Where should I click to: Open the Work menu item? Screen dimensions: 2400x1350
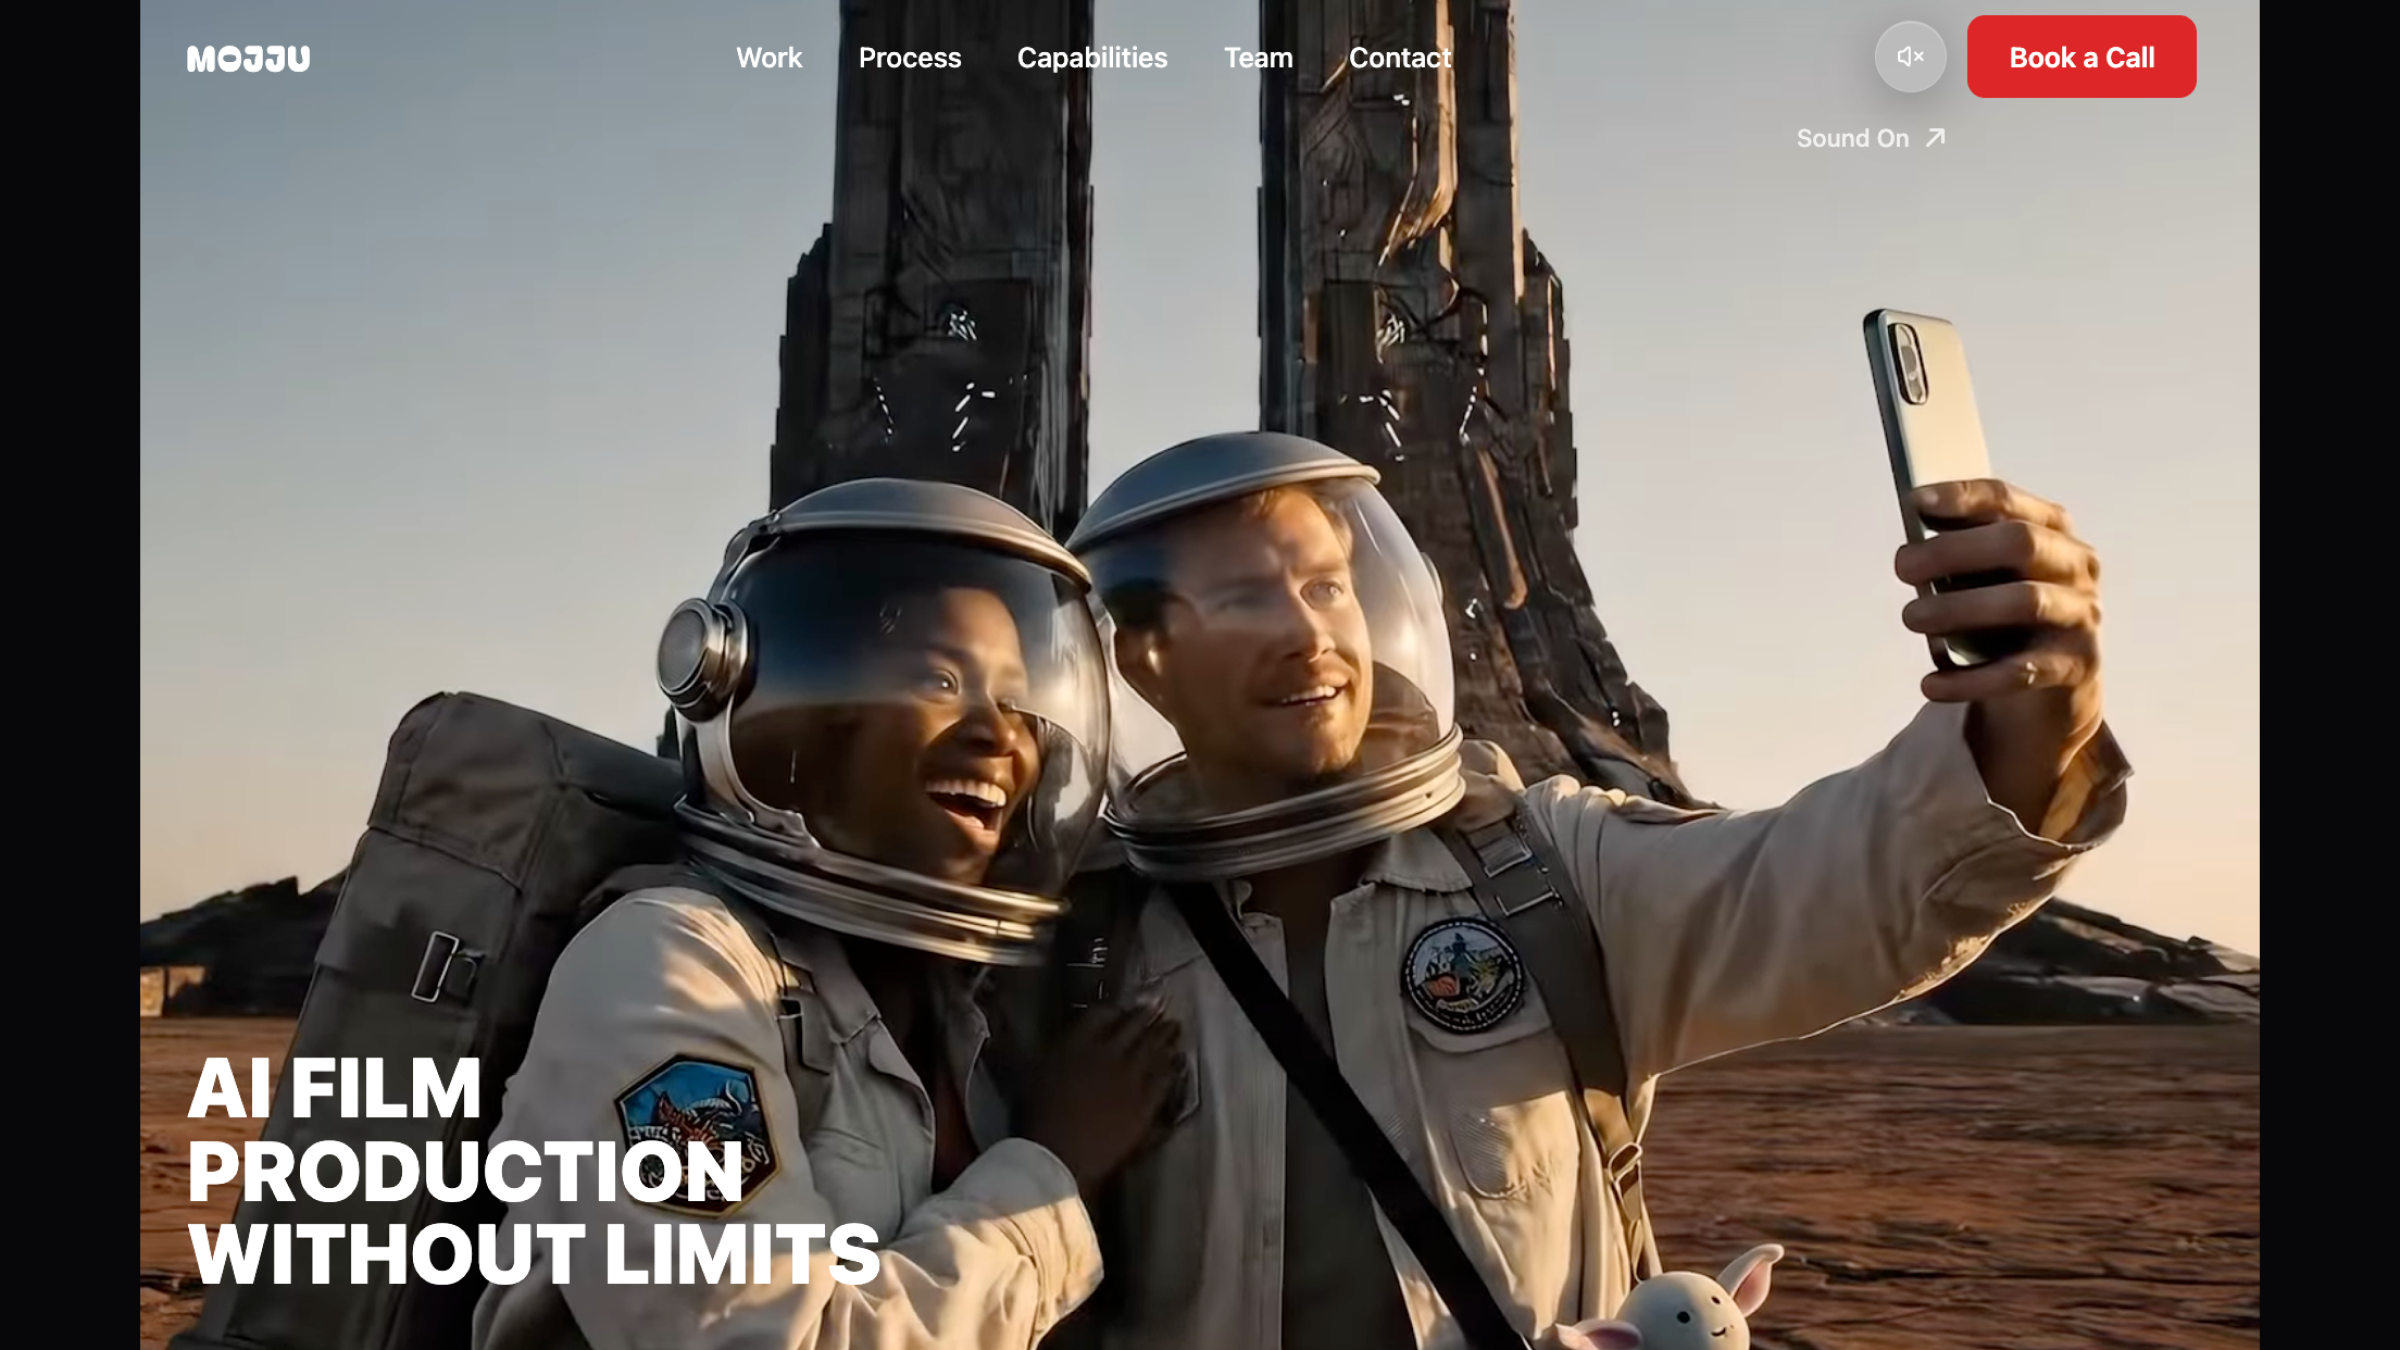coord(768,58)
